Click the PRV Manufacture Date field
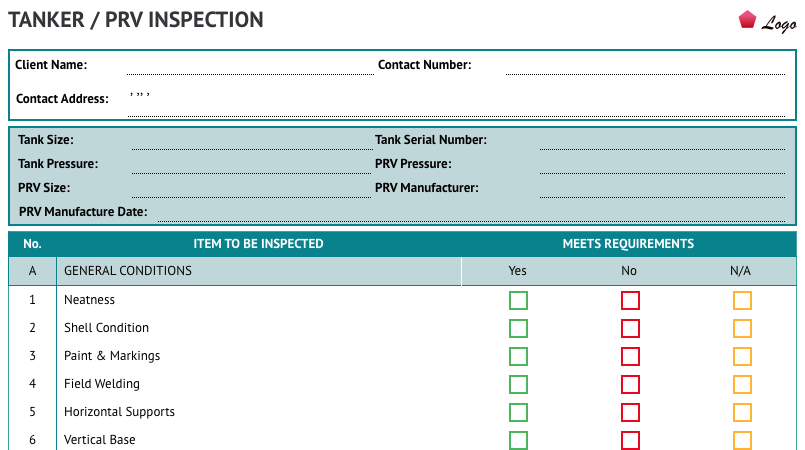The width and height of the screenshot is (805, 450). coord(471,212)
